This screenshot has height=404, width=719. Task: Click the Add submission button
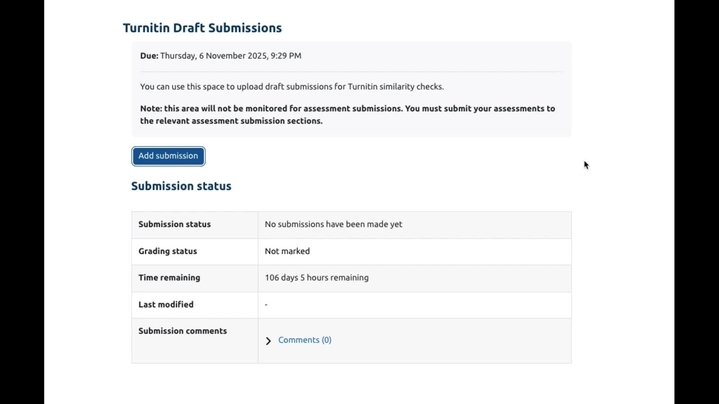pos(168,156)
